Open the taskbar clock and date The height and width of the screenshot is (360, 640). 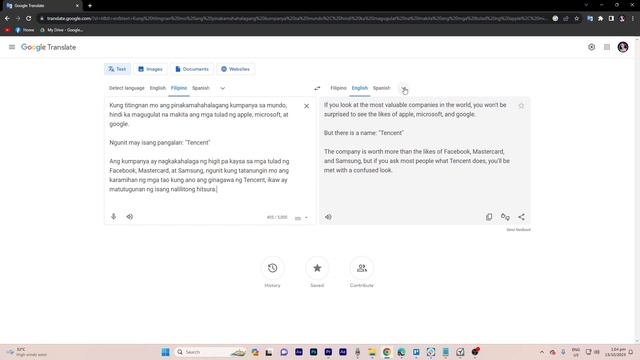pyautogui.click(x=615, y=352)
